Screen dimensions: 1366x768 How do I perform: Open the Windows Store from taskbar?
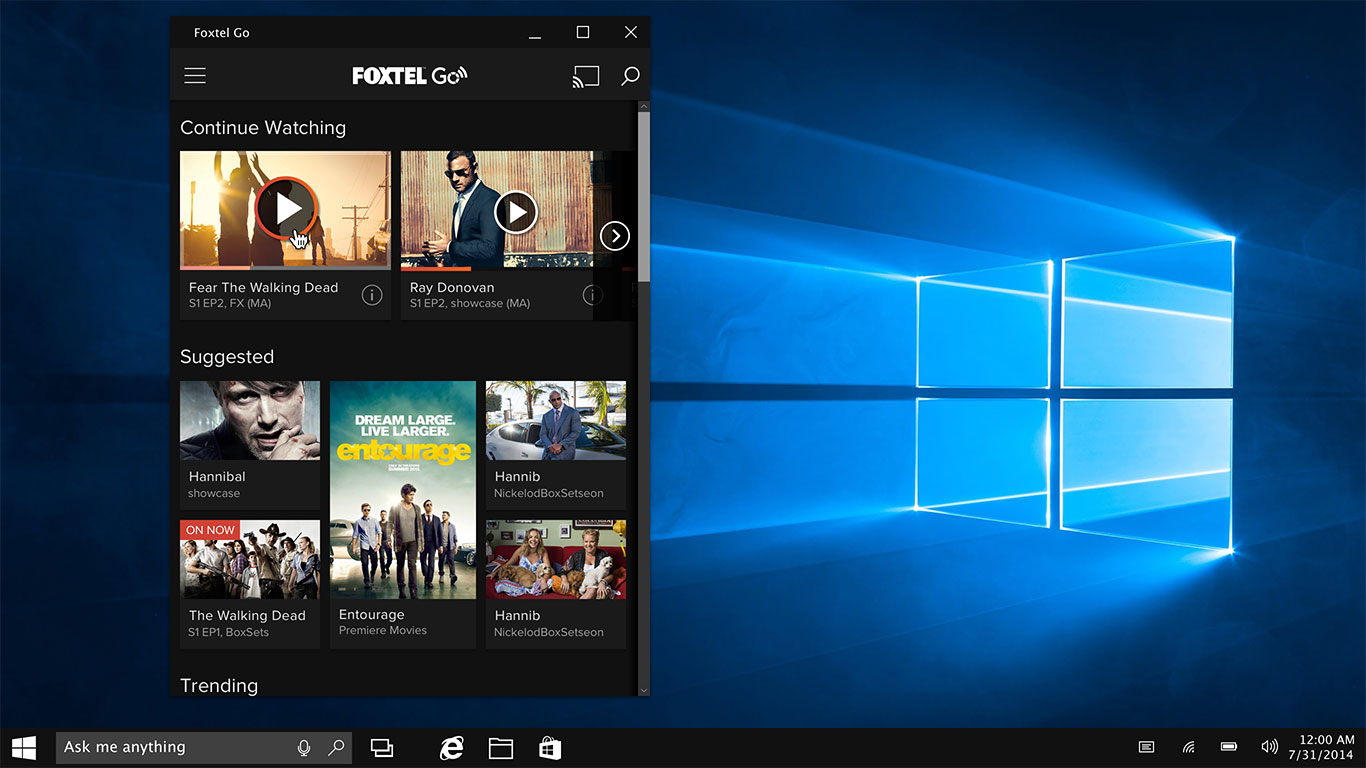(x=550, y=748)
